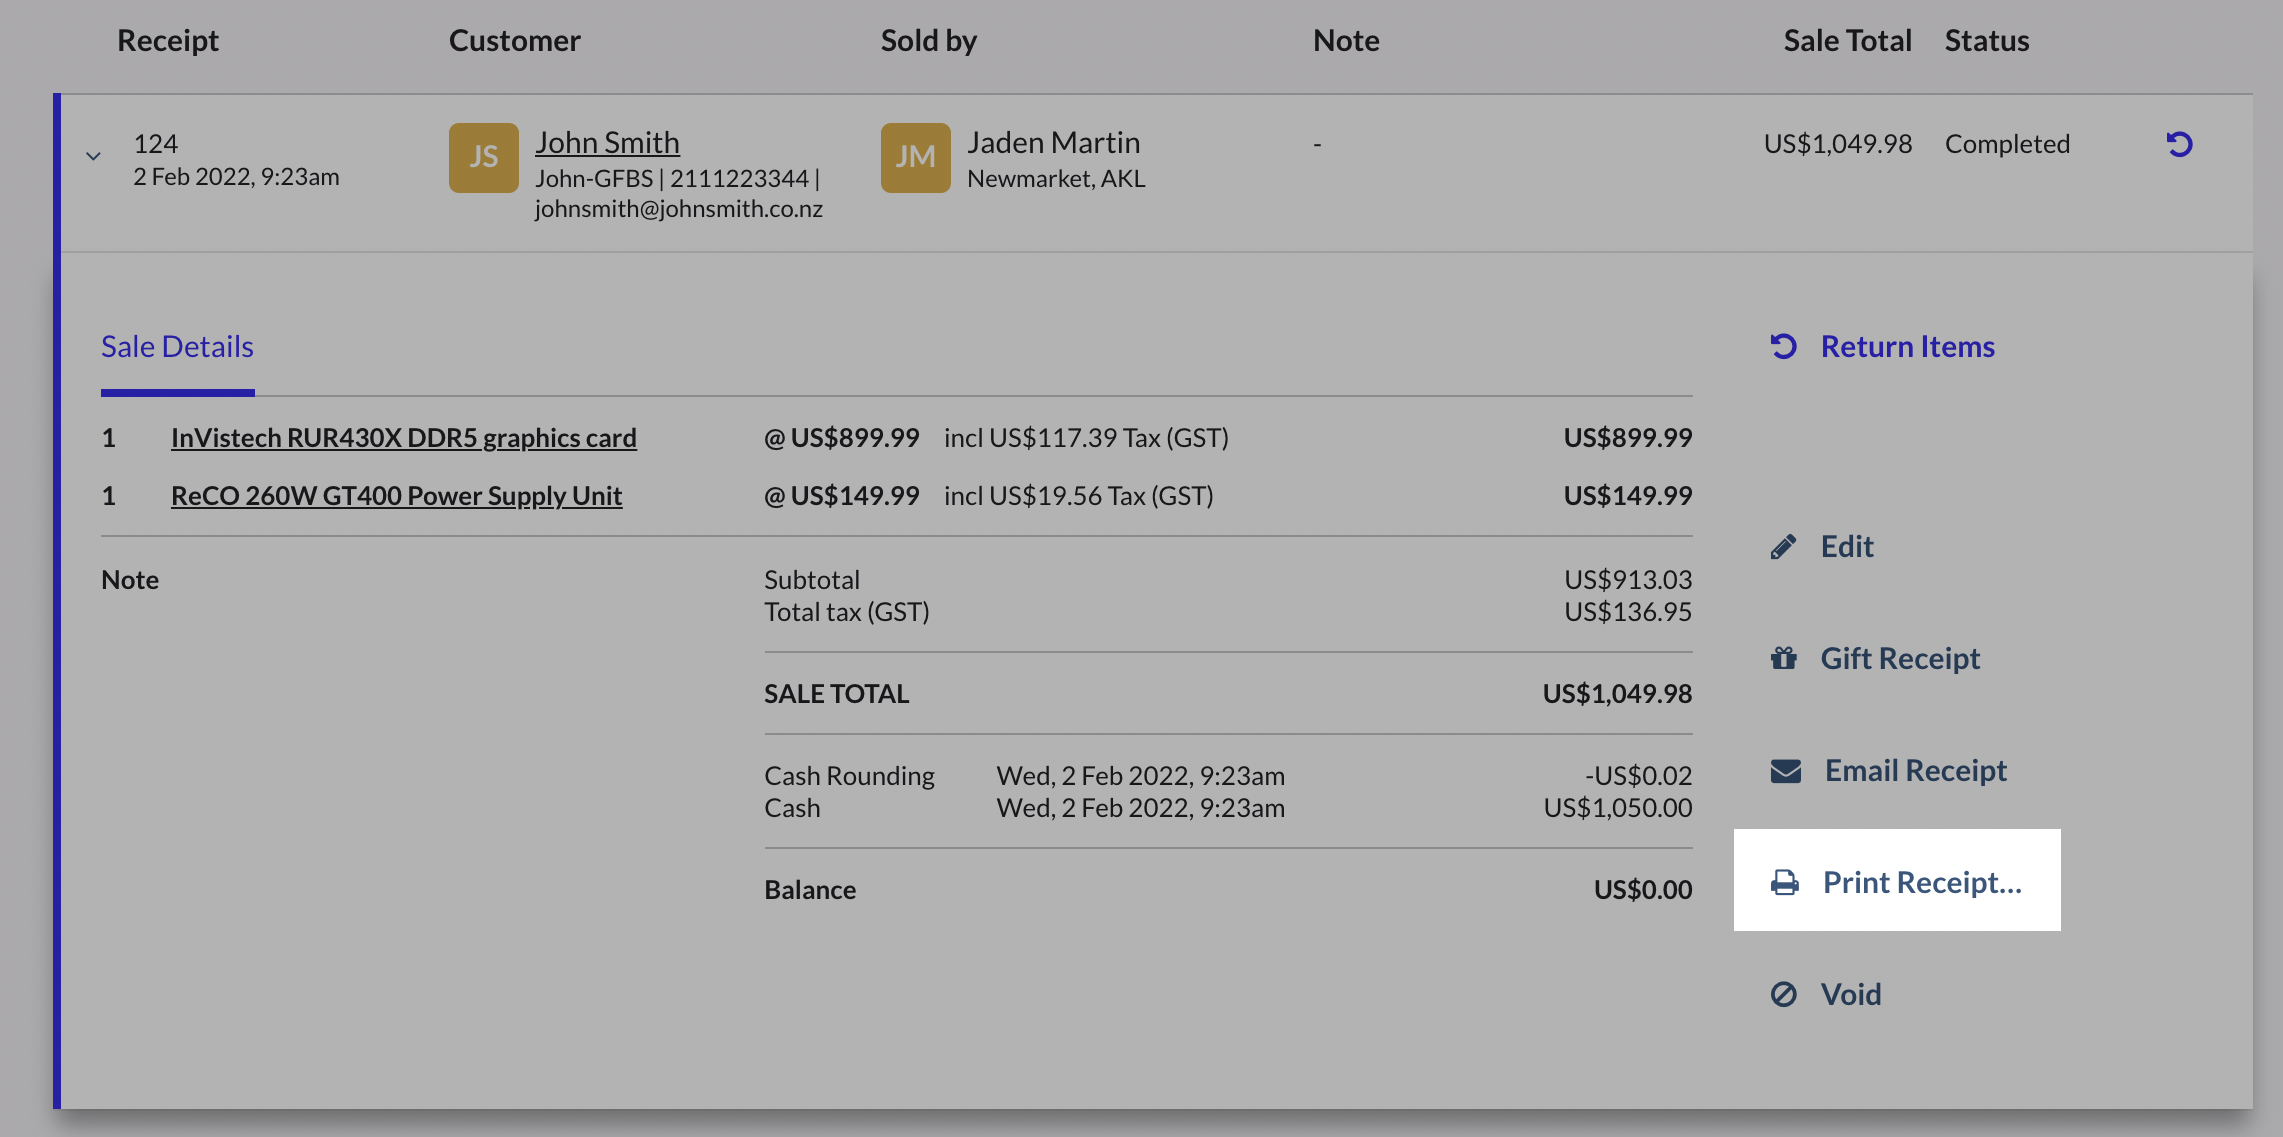Screen dimensions: 2283x1137
Task: Click the Email Receipt envelope icon
Action: click(1785, 770)
